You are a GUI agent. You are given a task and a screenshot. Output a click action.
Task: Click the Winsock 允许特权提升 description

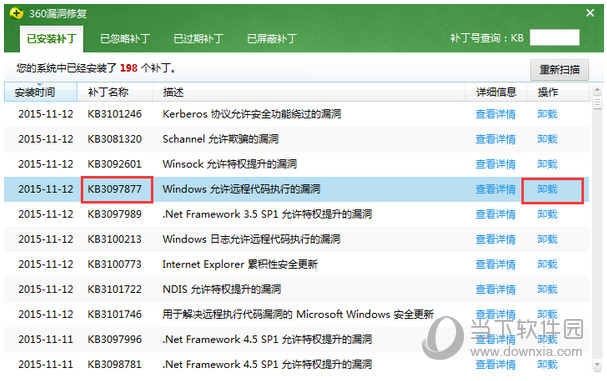coord(230,164)
